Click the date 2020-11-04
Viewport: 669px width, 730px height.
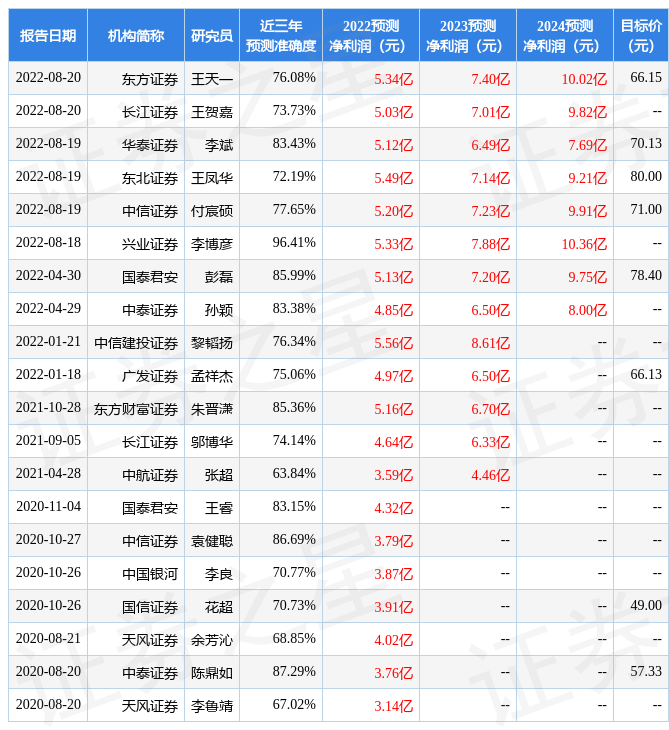click(48, 507)
